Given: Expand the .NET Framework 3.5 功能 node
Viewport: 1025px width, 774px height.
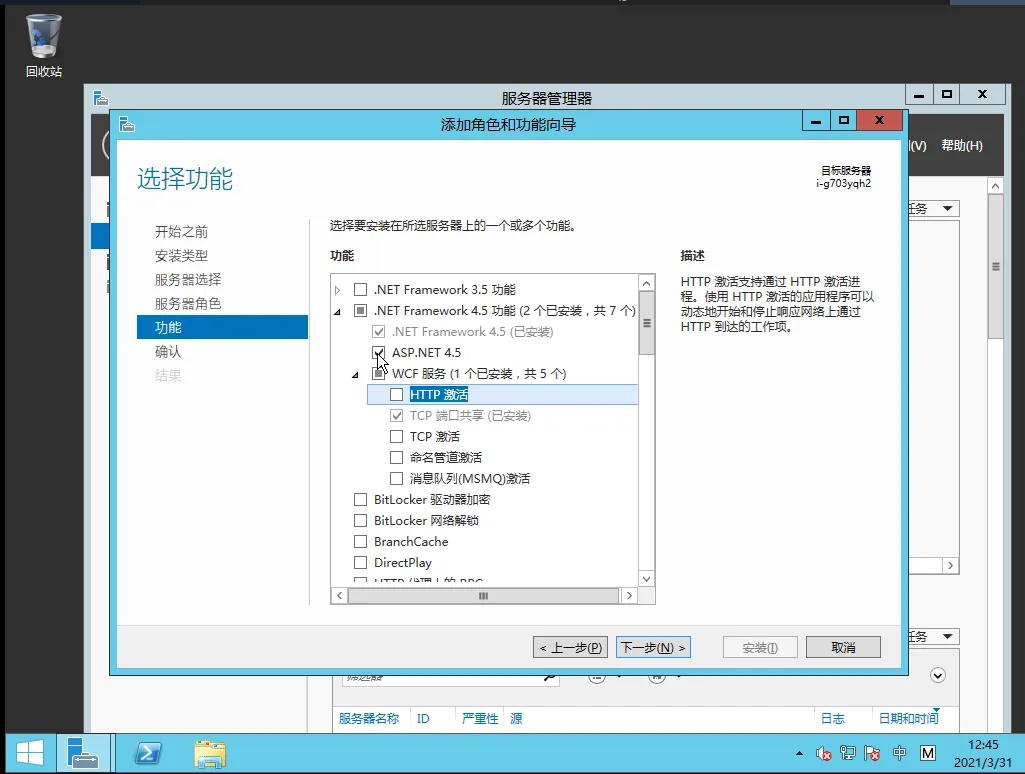Looking at the screenshot, I should [338, 290].
